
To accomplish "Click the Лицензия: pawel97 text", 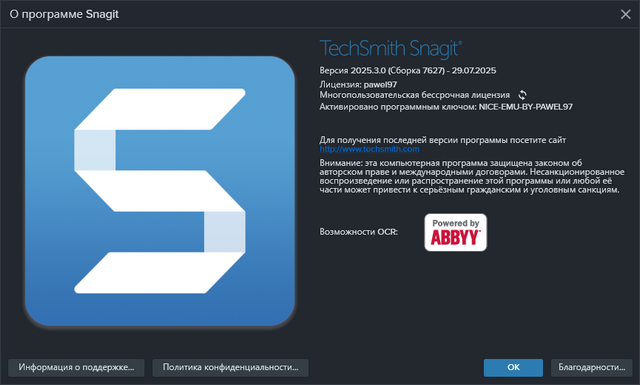I will (x=358, y=85).
